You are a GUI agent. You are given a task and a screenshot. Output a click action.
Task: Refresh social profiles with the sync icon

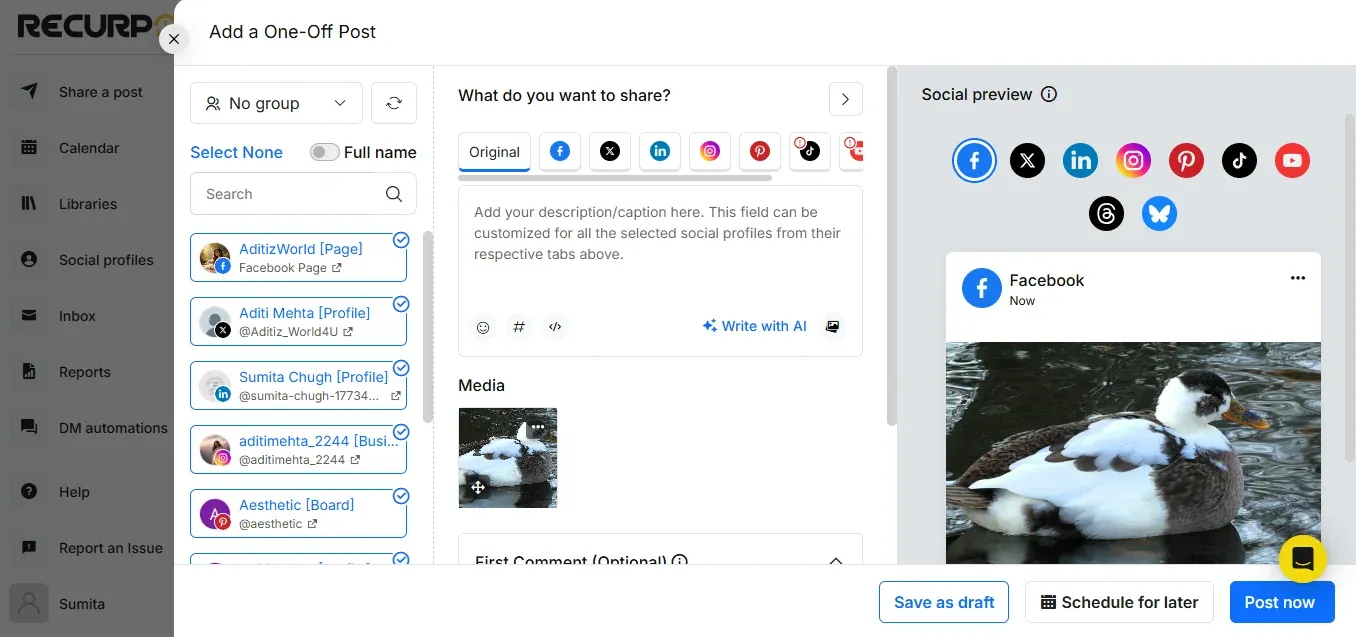(x=394, y=103)
